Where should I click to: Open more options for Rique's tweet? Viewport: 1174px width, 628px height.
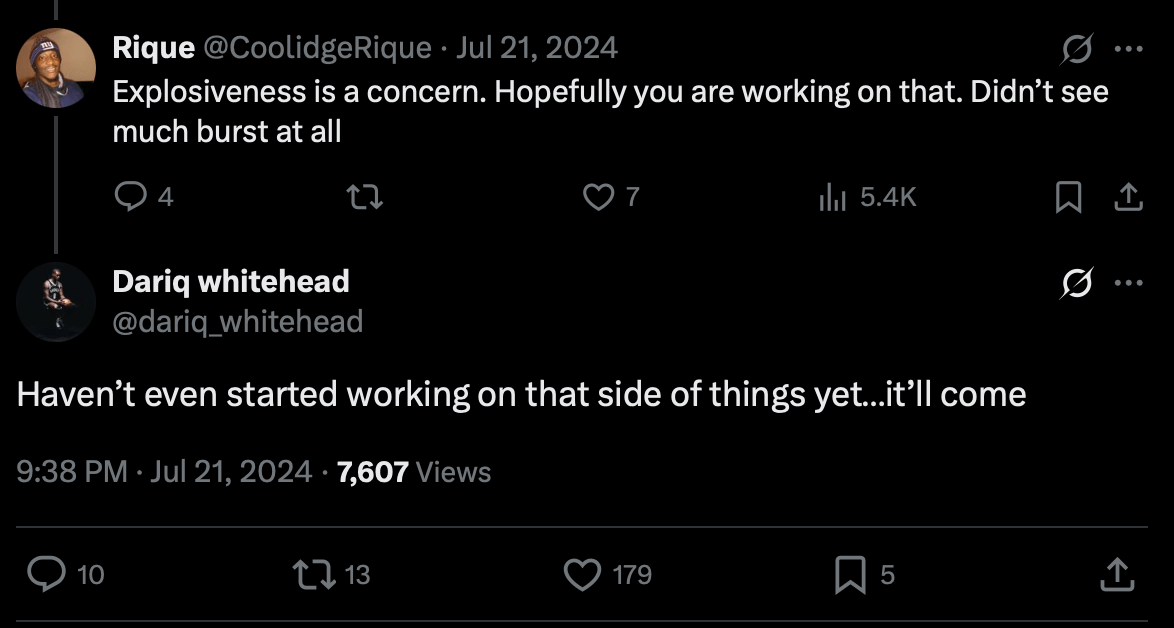pyautogui.click(x=1128, y=49)
